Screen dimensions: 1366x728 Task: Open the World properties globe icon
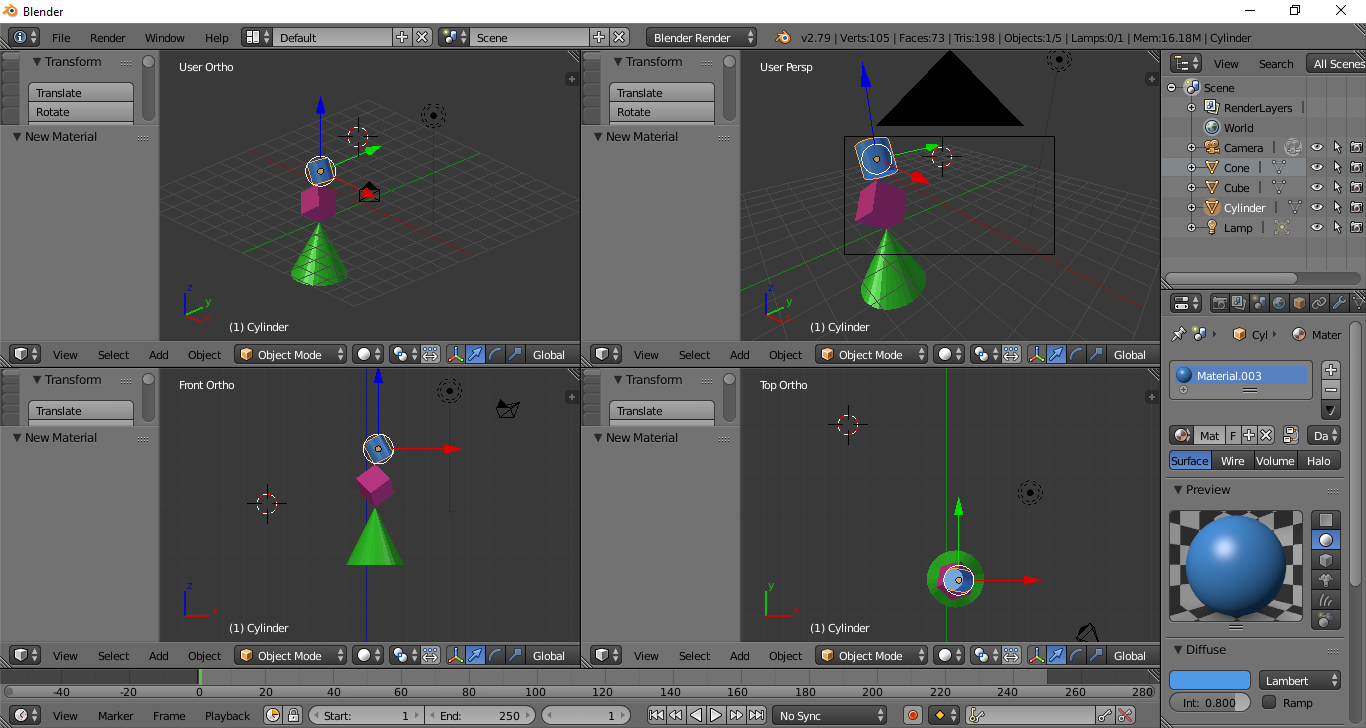coord(1279,302)
